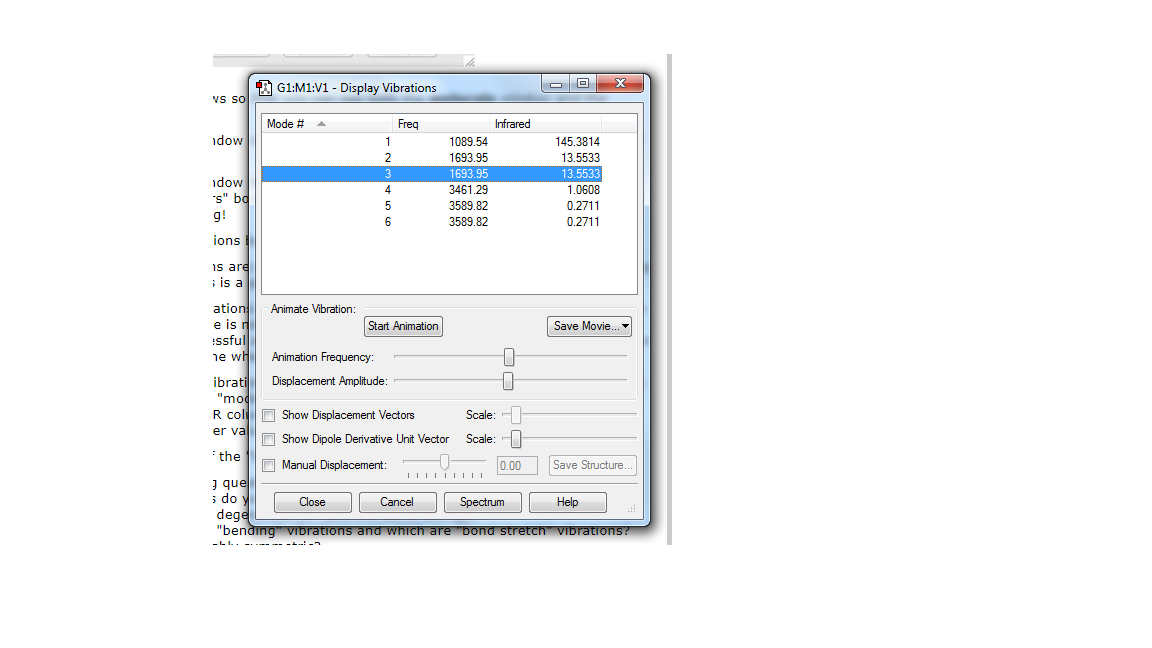The image size is (1152, 648).
Task: Click the Save Structure button
Action: [592, 466]
